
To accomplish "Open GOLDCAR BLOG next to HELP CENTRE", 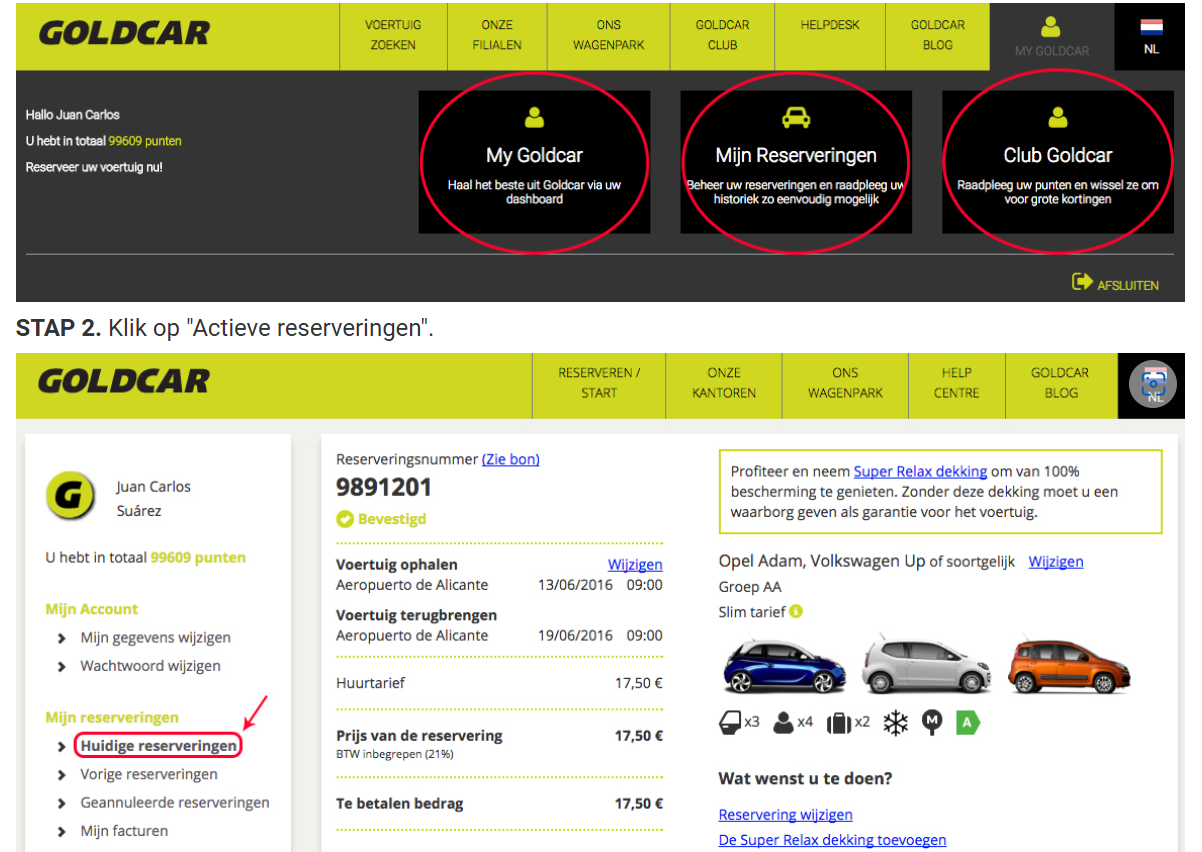I will click(x=1061, y=383).
